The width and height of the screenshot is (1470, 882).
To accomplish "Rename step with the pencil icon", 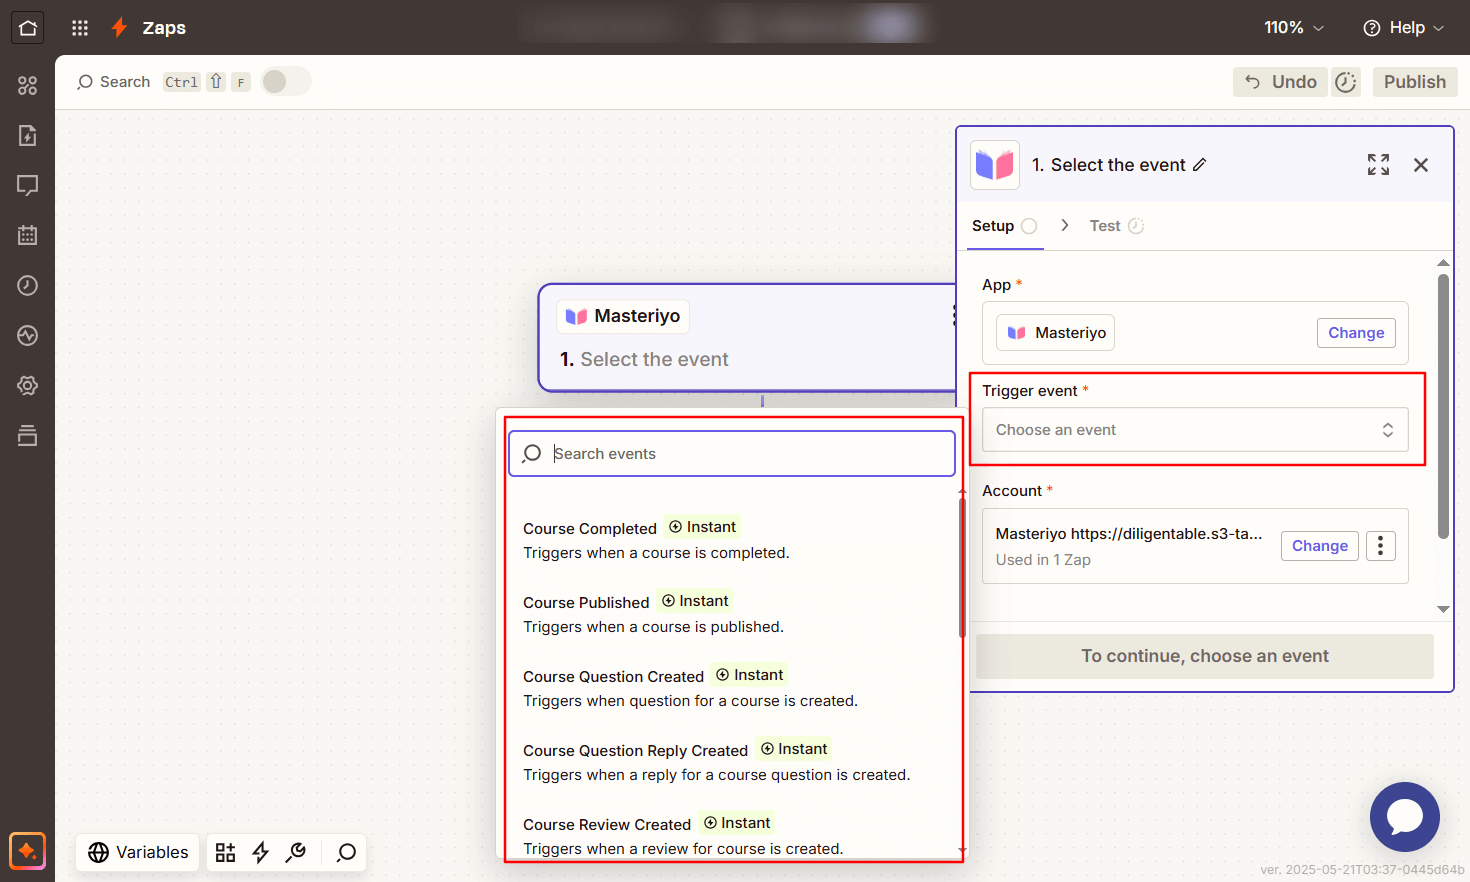I will pyautogui.click(x=1200, y=165).
